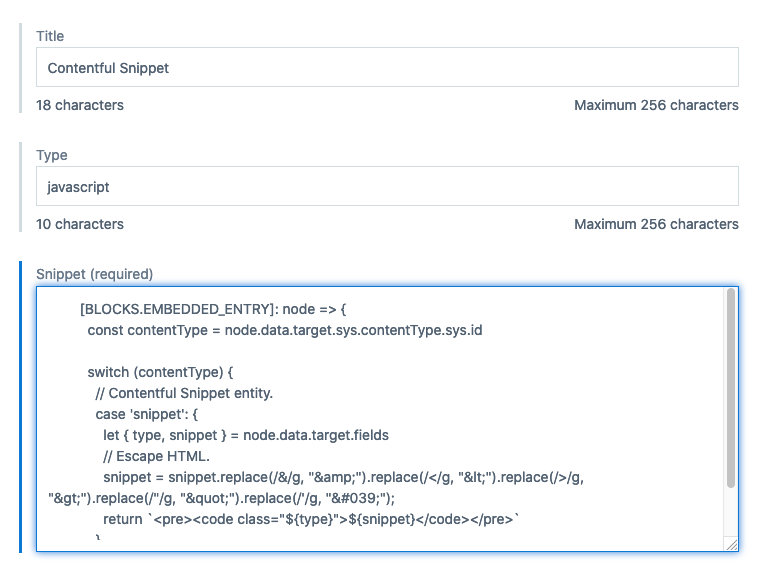Click 'Maximum 256 characters' under Type
The height and width of the screenshot is (577, 764).
point(656,224)
